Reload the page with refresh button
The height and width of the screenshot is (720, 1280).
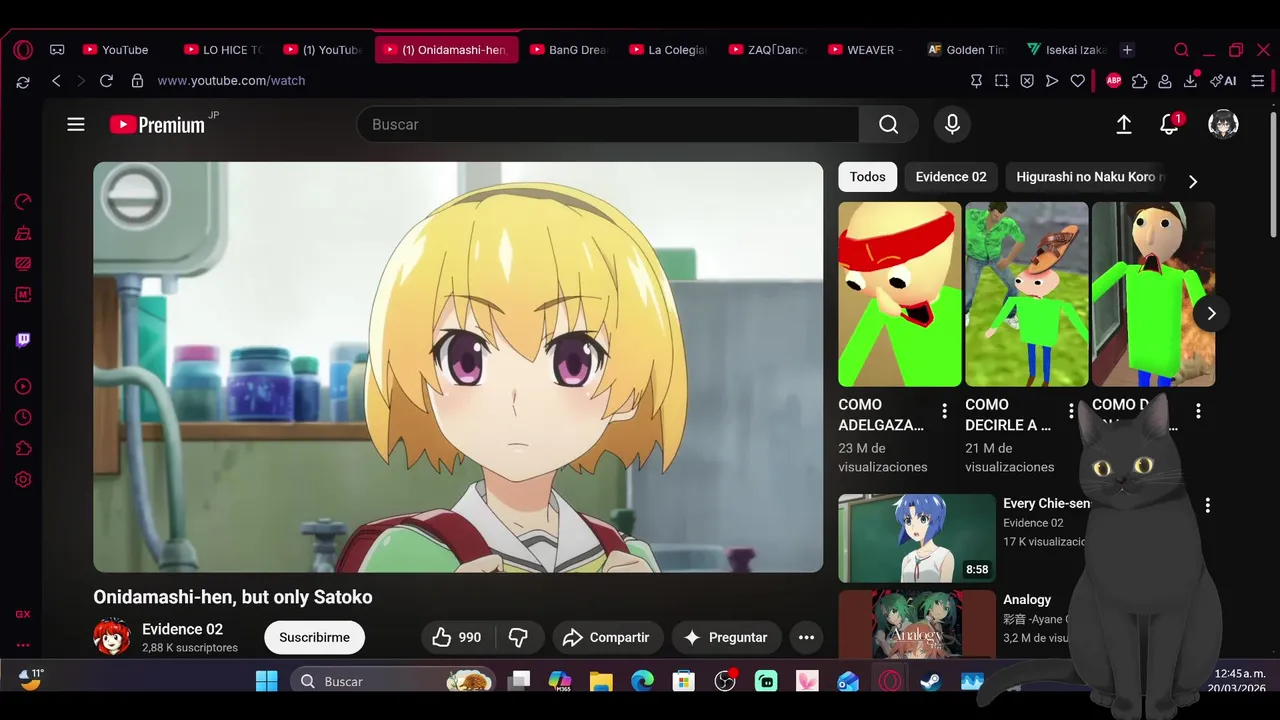coord(106,81)
